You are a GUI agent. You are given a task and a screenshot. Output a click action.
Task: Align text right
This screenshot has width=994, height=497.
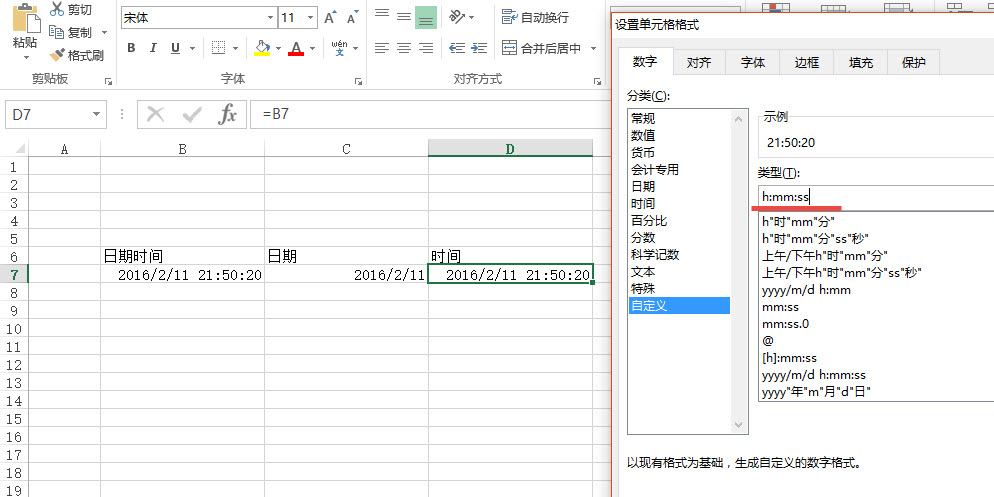coord(426,48)
